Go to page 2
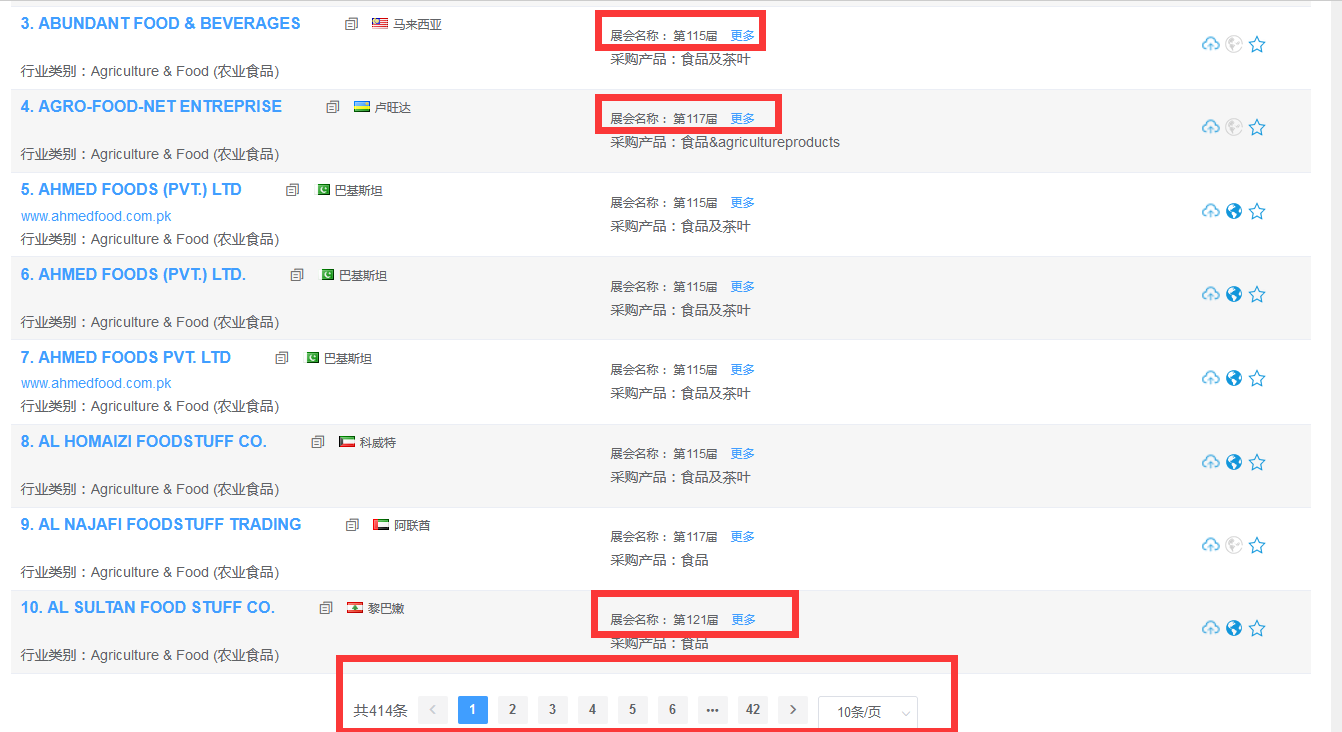 [512, 710]
